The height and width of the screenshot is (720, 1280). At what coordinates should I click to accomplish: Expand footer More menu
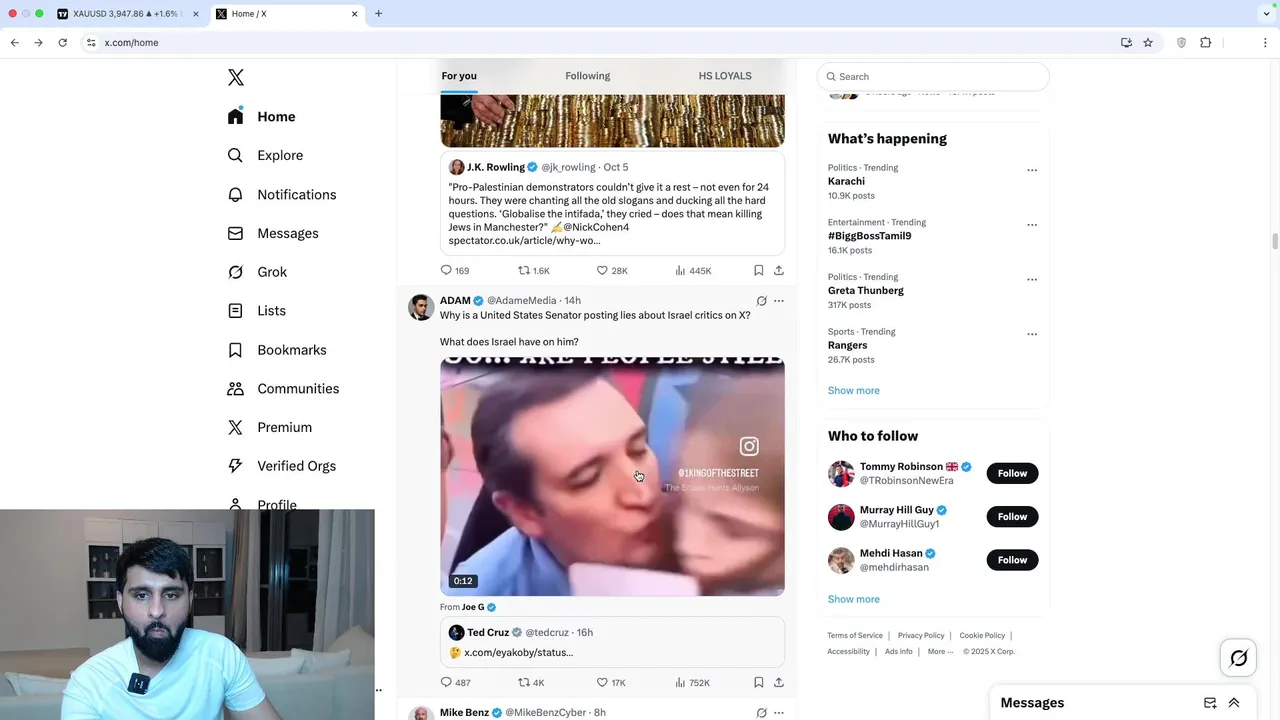[x=940, y=651]
